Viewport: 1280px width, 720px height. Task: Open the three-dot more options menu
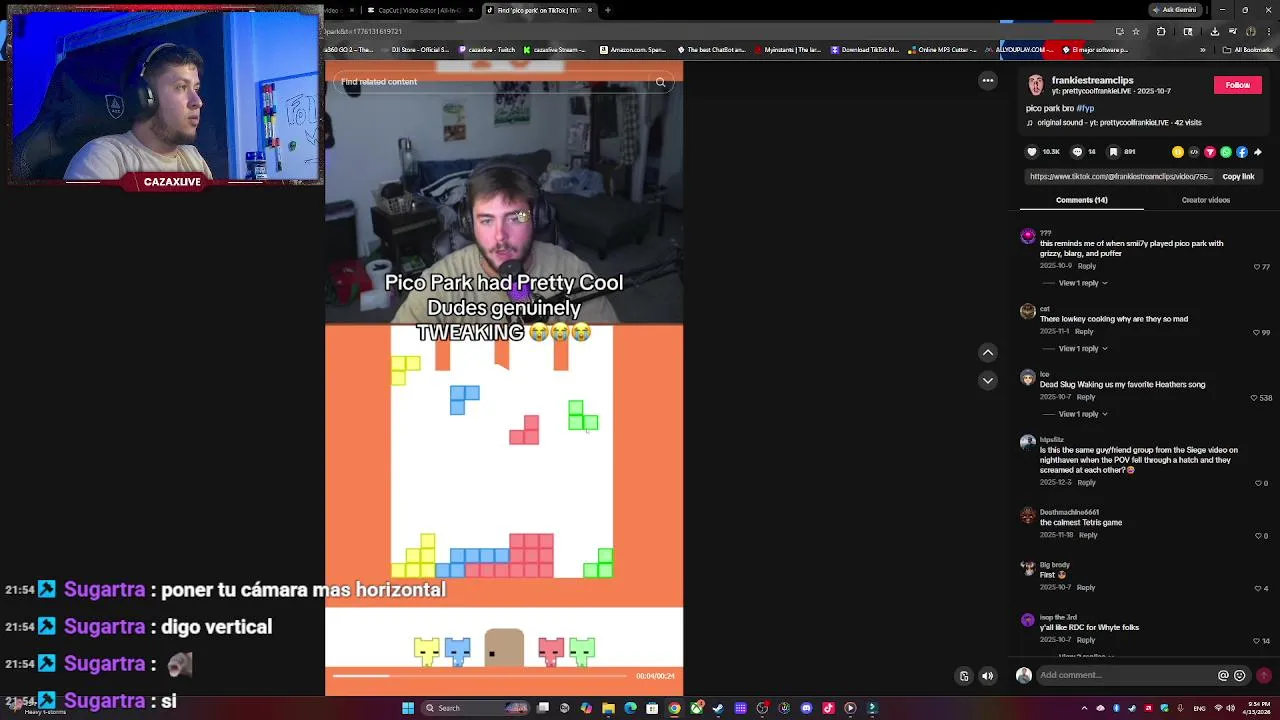click(988, 80)
